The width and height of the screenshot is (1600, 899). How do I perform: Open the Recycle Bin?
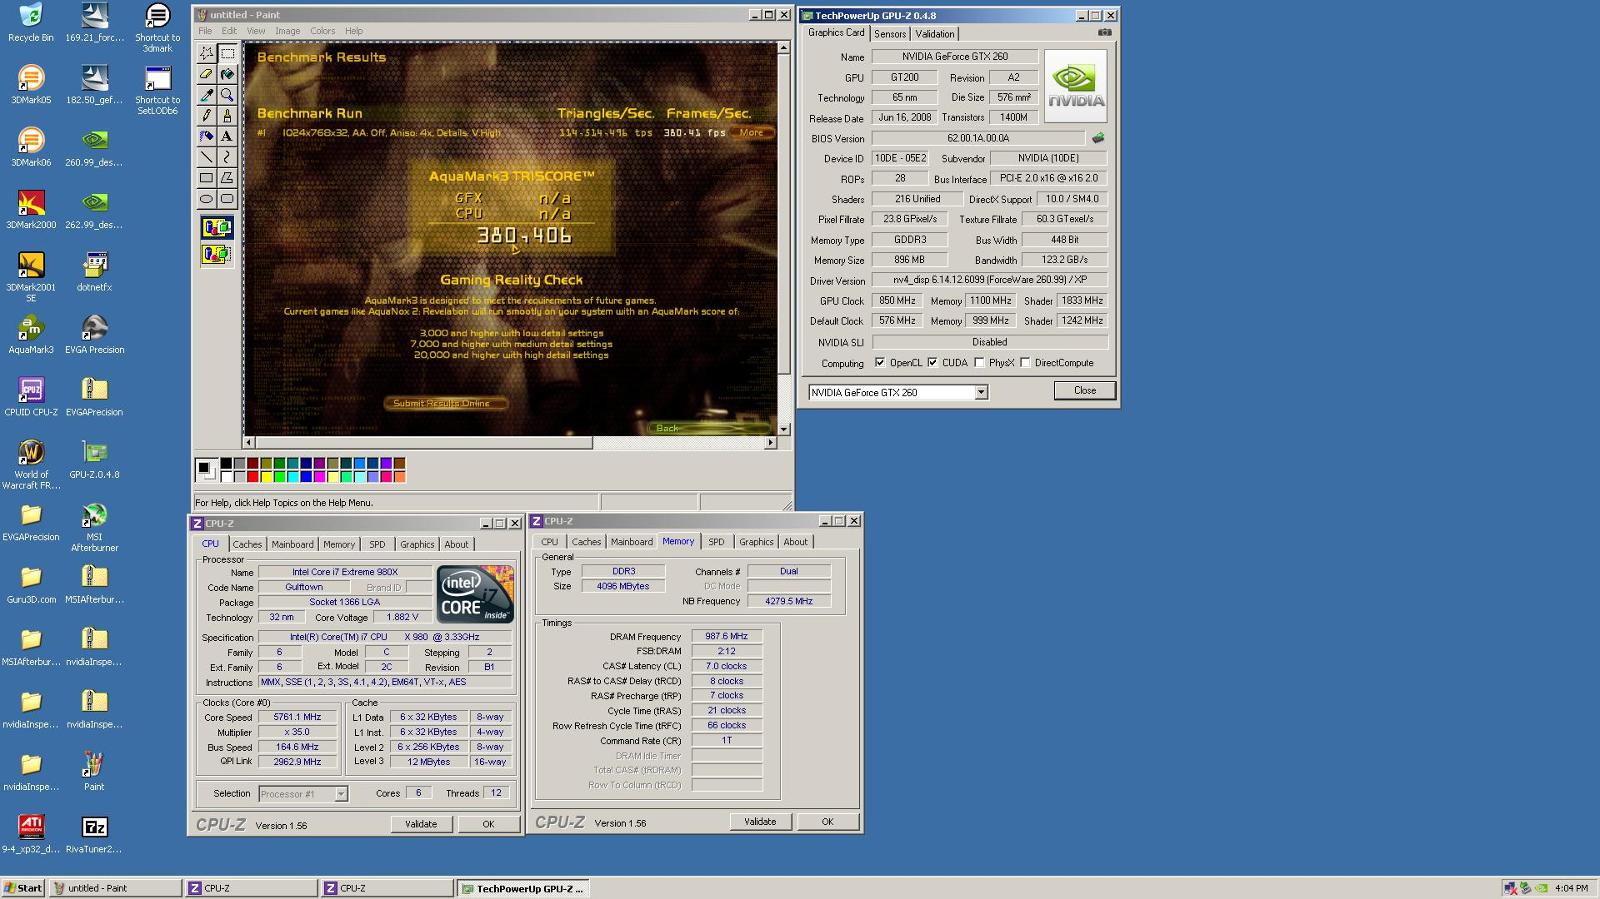[x=31, y=22]
